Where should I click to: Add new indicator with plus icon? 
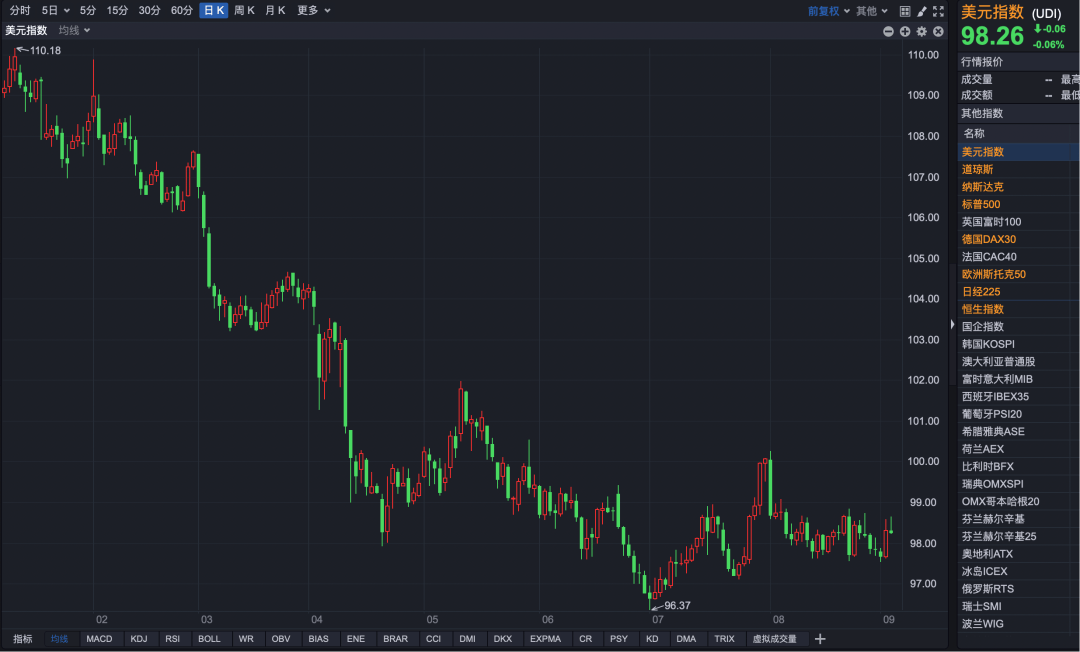click(820, 639)
